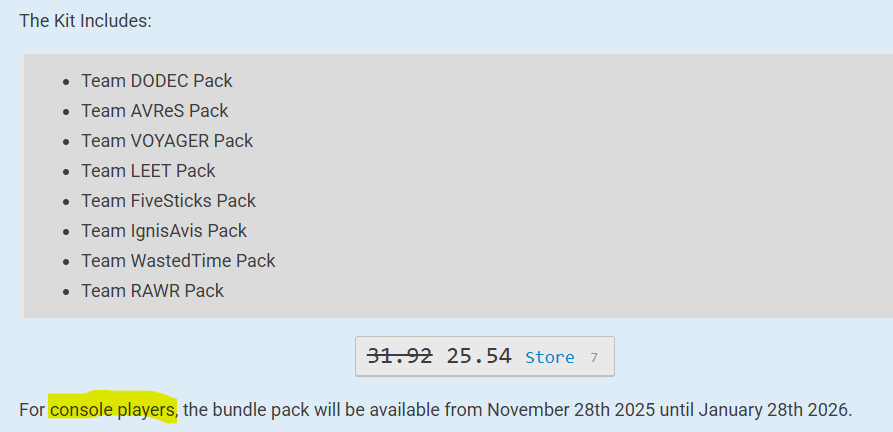Click the discounted price 25.54

[479, 356]
